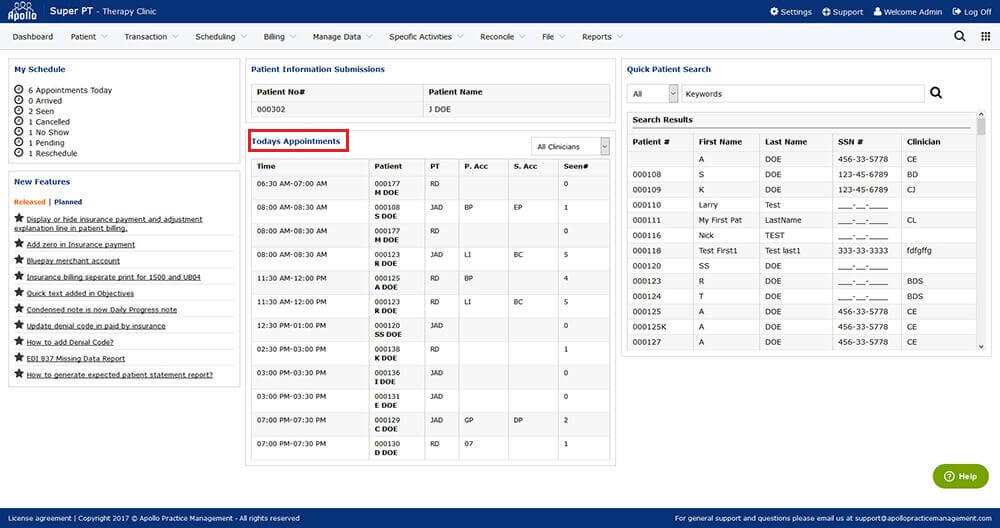This screenshot has height=528, width=1000.
Task: Click clock icon beside 1 No Show
Action: (18, 132)
